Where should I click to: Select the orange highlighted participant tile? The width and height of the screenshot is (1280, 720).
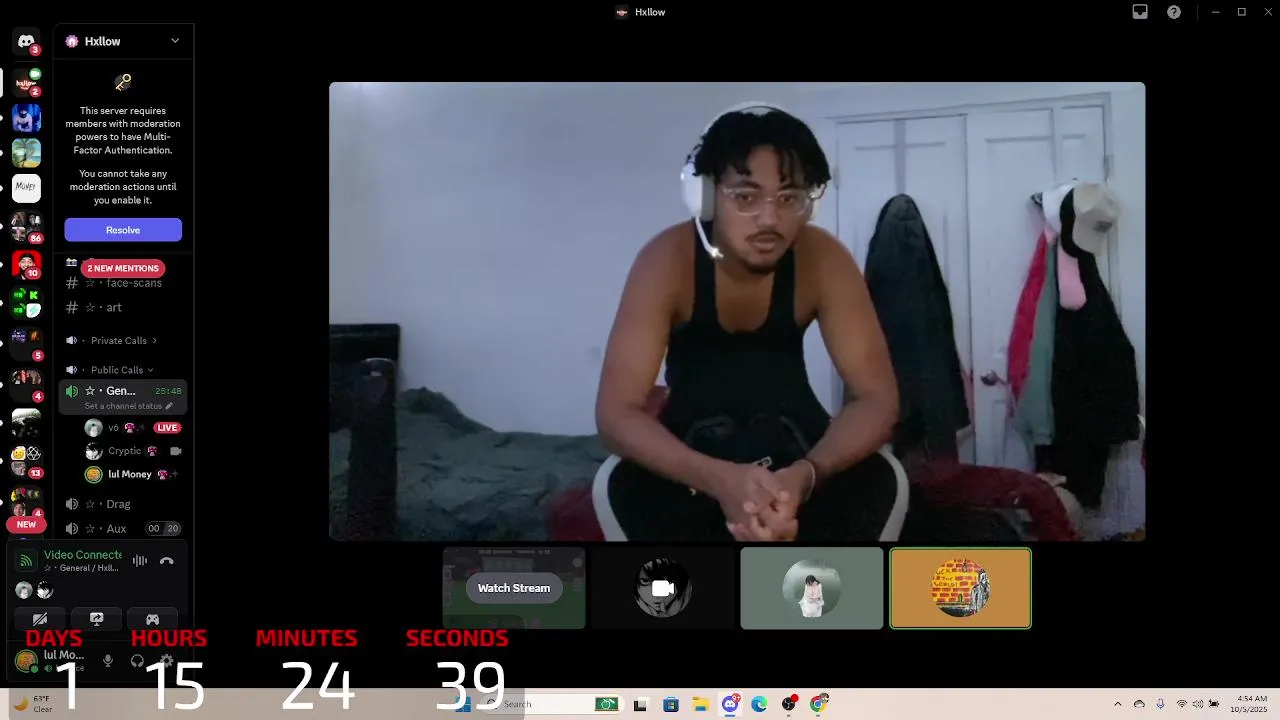[x=960, y=588]
